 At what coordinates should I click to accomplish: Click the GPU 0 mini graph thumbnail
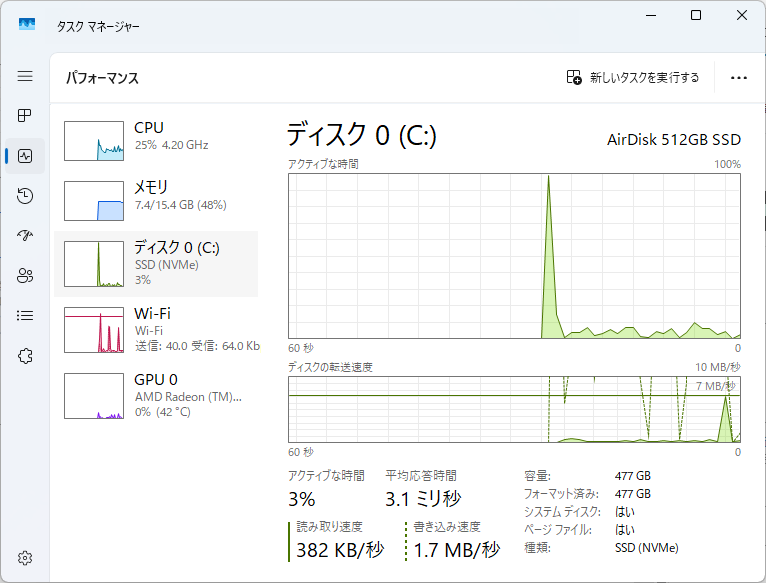coord(94,396)
